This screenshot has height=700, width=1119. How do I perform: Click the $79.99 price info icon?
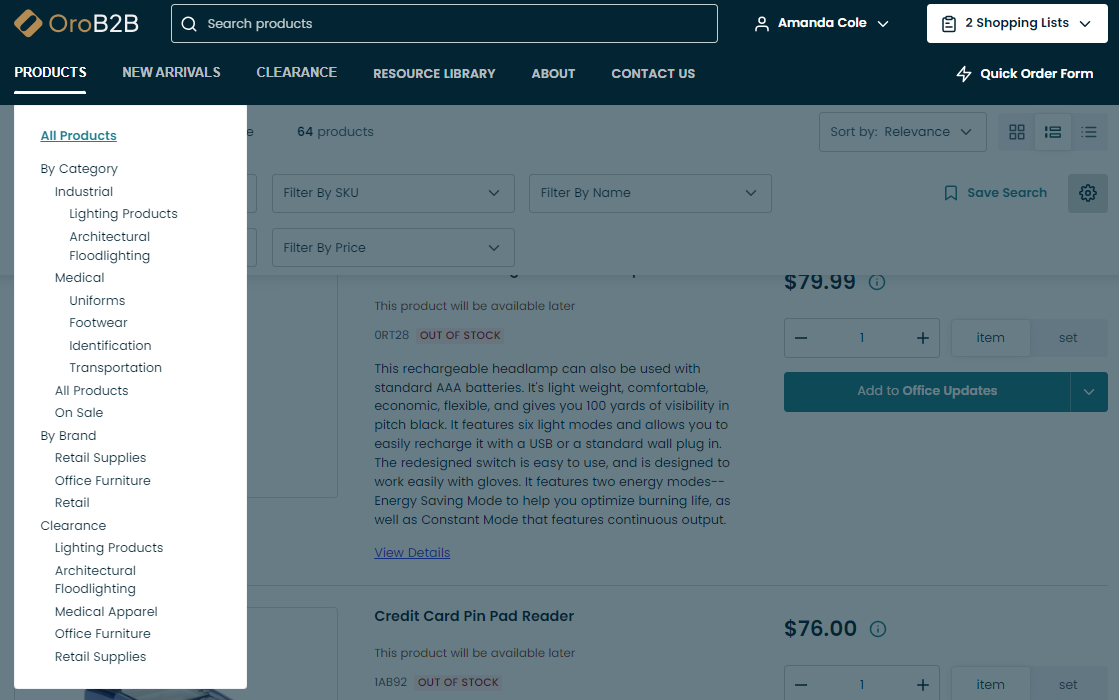click(877, 282)
